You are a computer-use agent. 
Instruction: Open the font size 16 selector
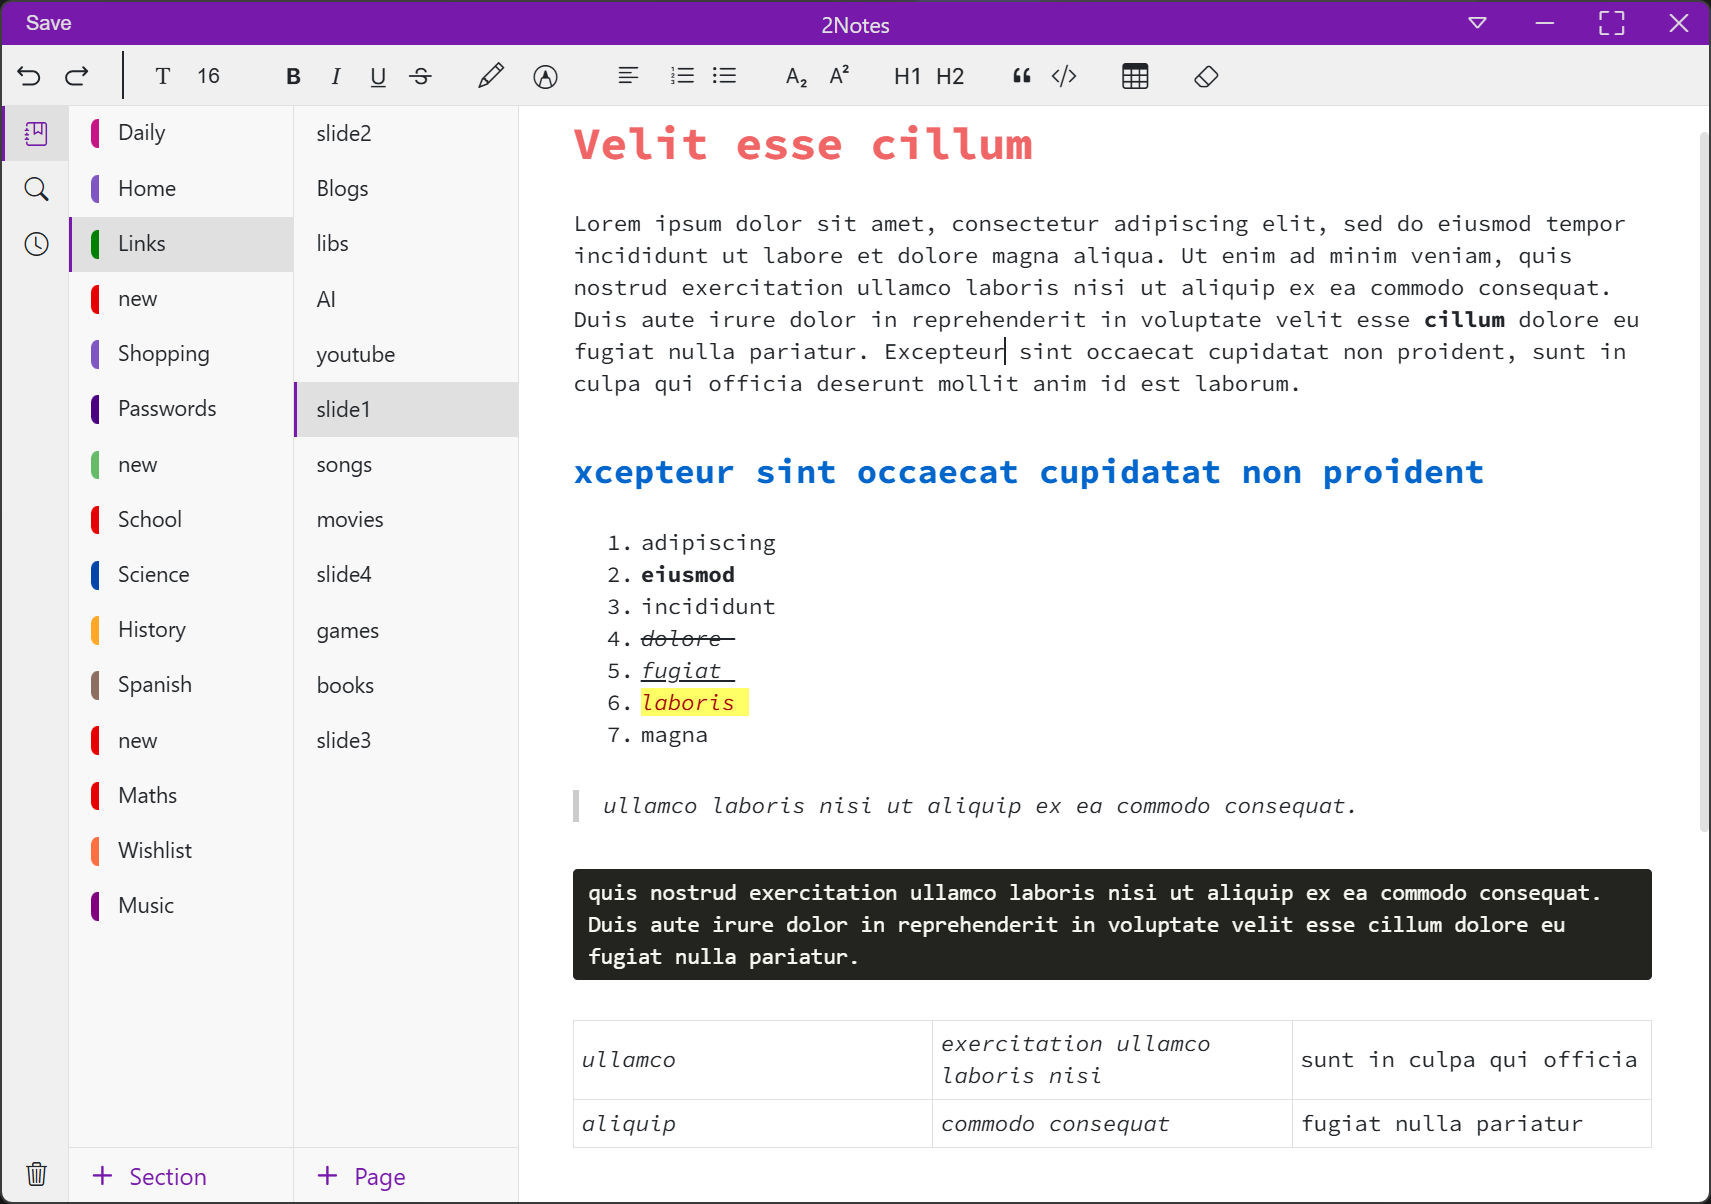[x=208, y=76]
